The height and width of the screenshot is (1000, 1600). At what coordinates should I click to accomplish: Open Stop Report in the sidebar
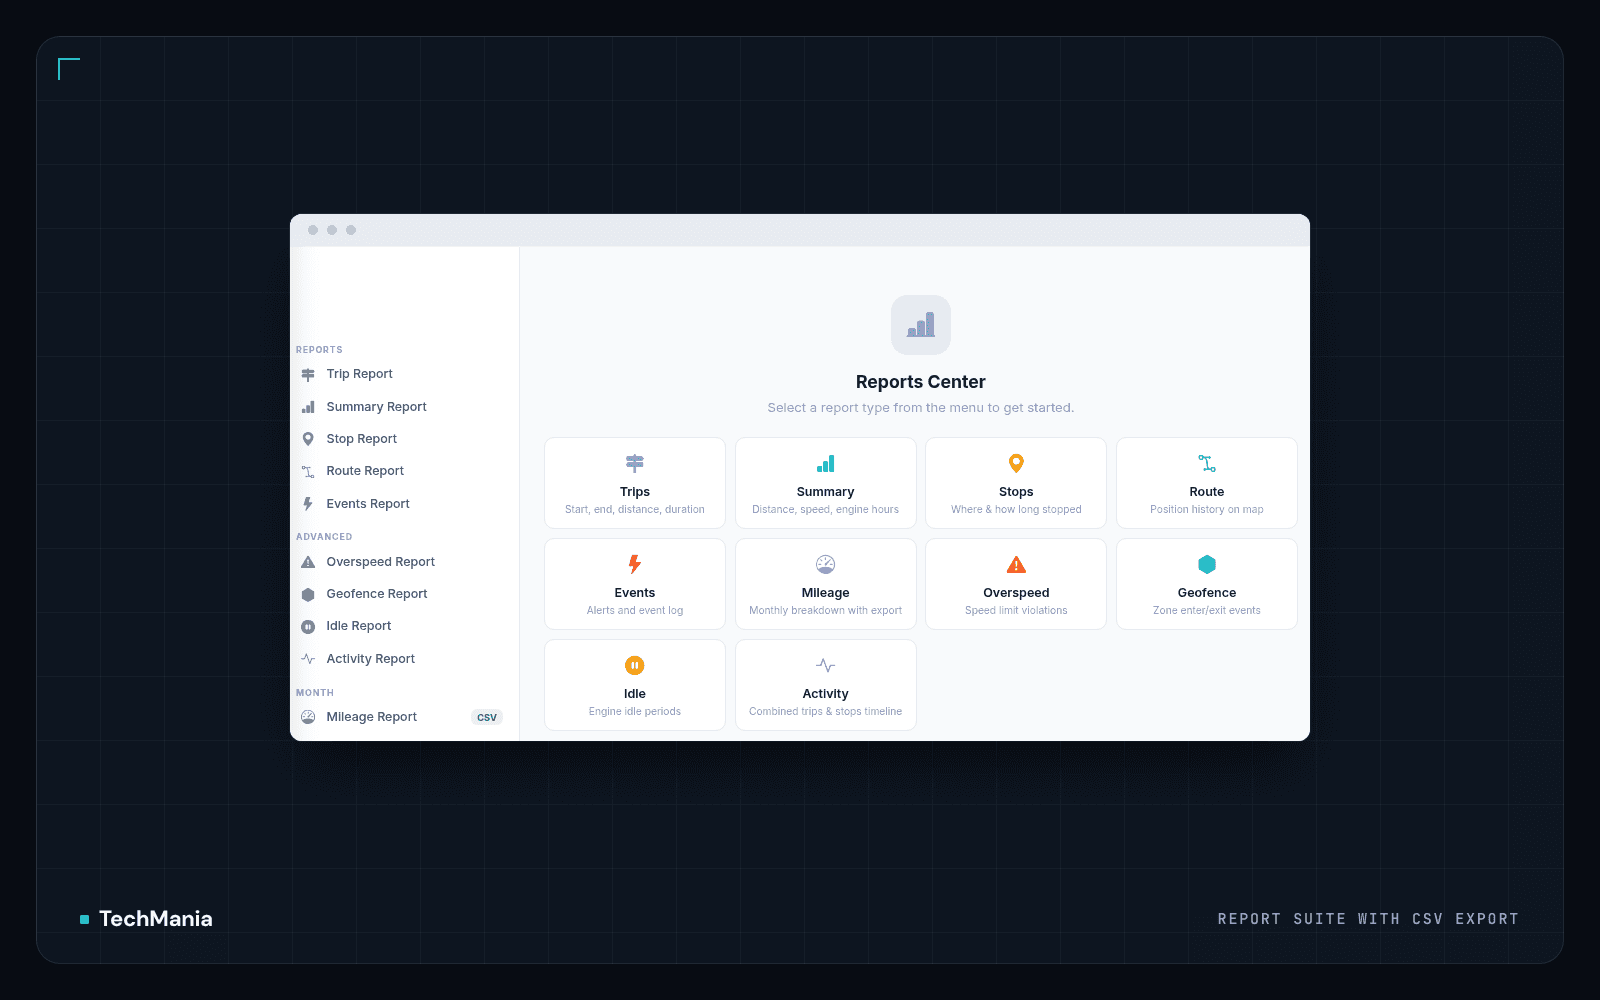coord(405,439)
